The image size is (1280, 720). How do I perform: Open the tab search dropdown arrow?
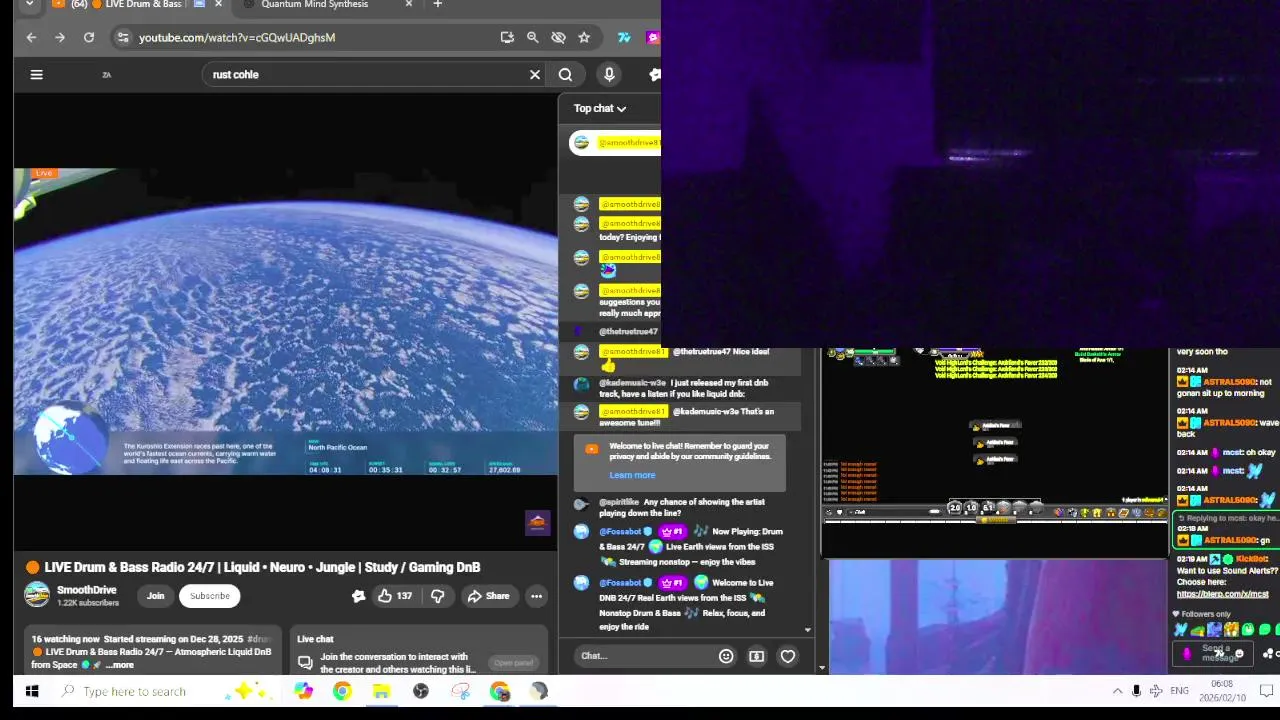coord(29,5)
